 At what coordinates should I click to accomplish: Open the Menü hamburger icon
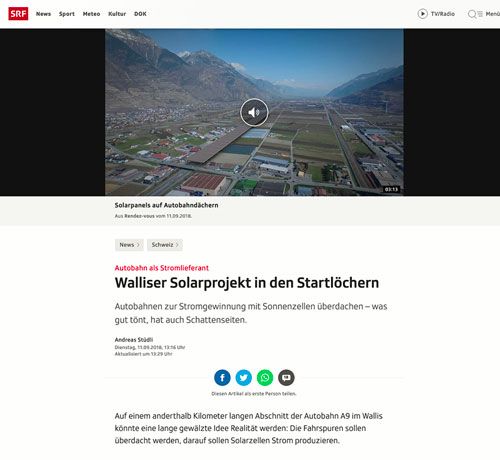[x=480, y=14]
